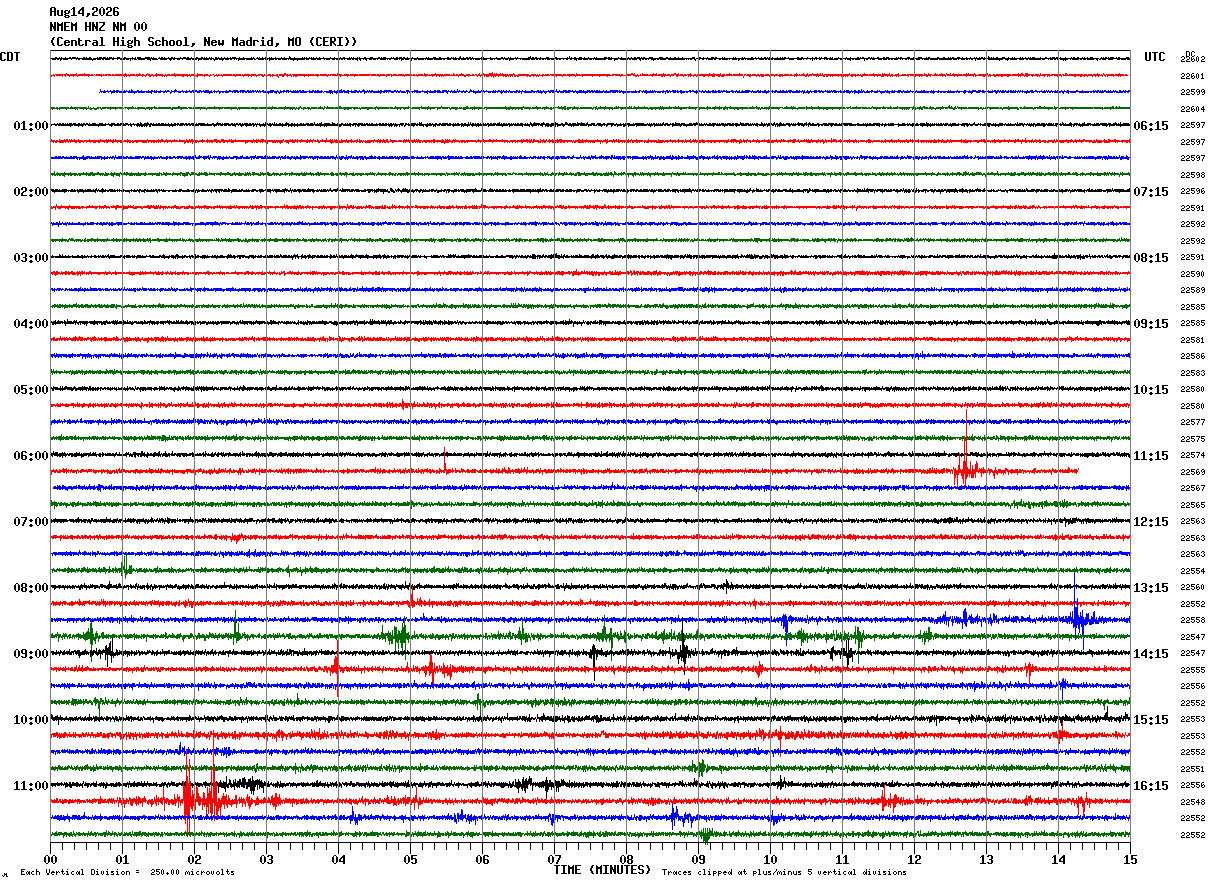Image resolution: width=1210 pixels, height=886 pixels.
Task: Select the 08:00 CDT row label
Action: [x=31, y=588]
